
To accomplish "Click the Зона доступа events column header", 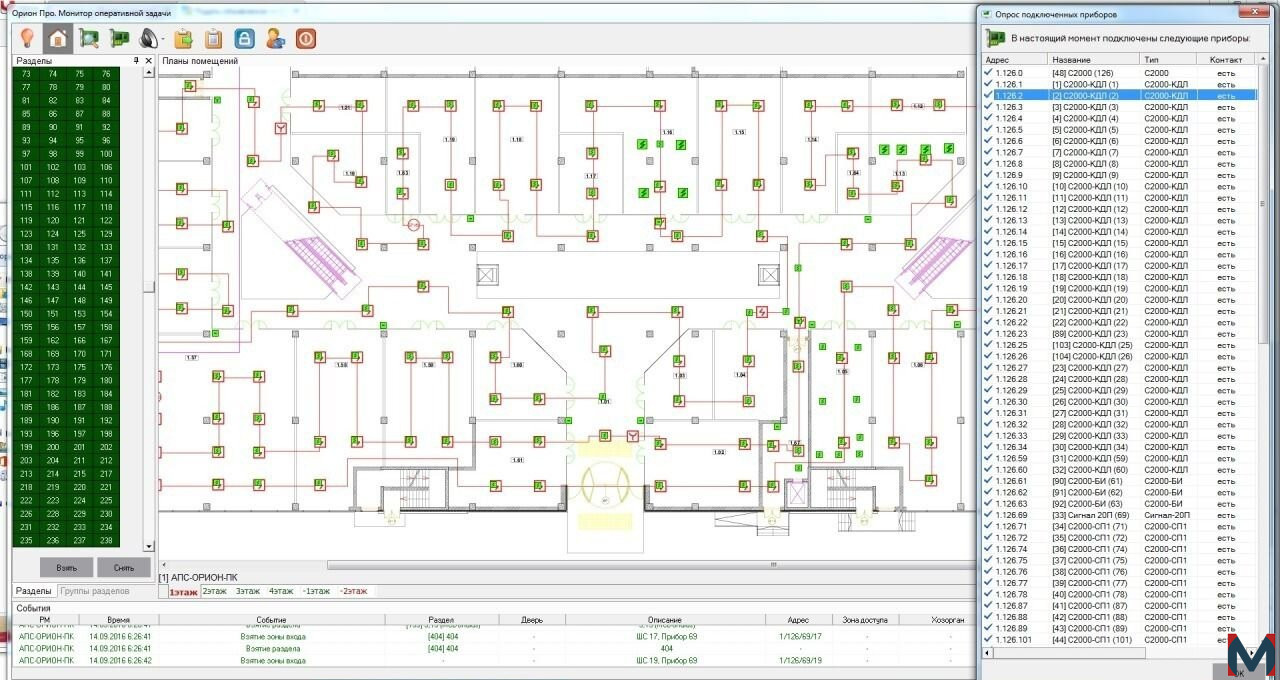I will [865, 620].
